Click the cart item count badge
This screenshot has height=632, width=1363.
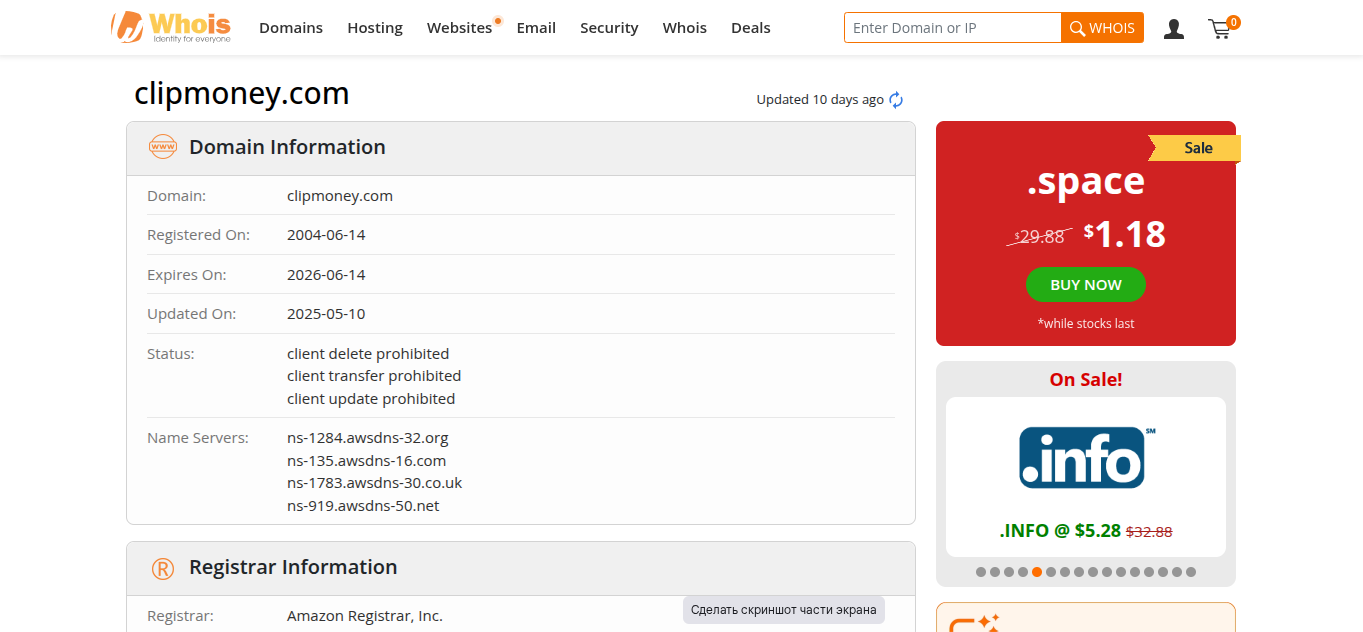1233,22
